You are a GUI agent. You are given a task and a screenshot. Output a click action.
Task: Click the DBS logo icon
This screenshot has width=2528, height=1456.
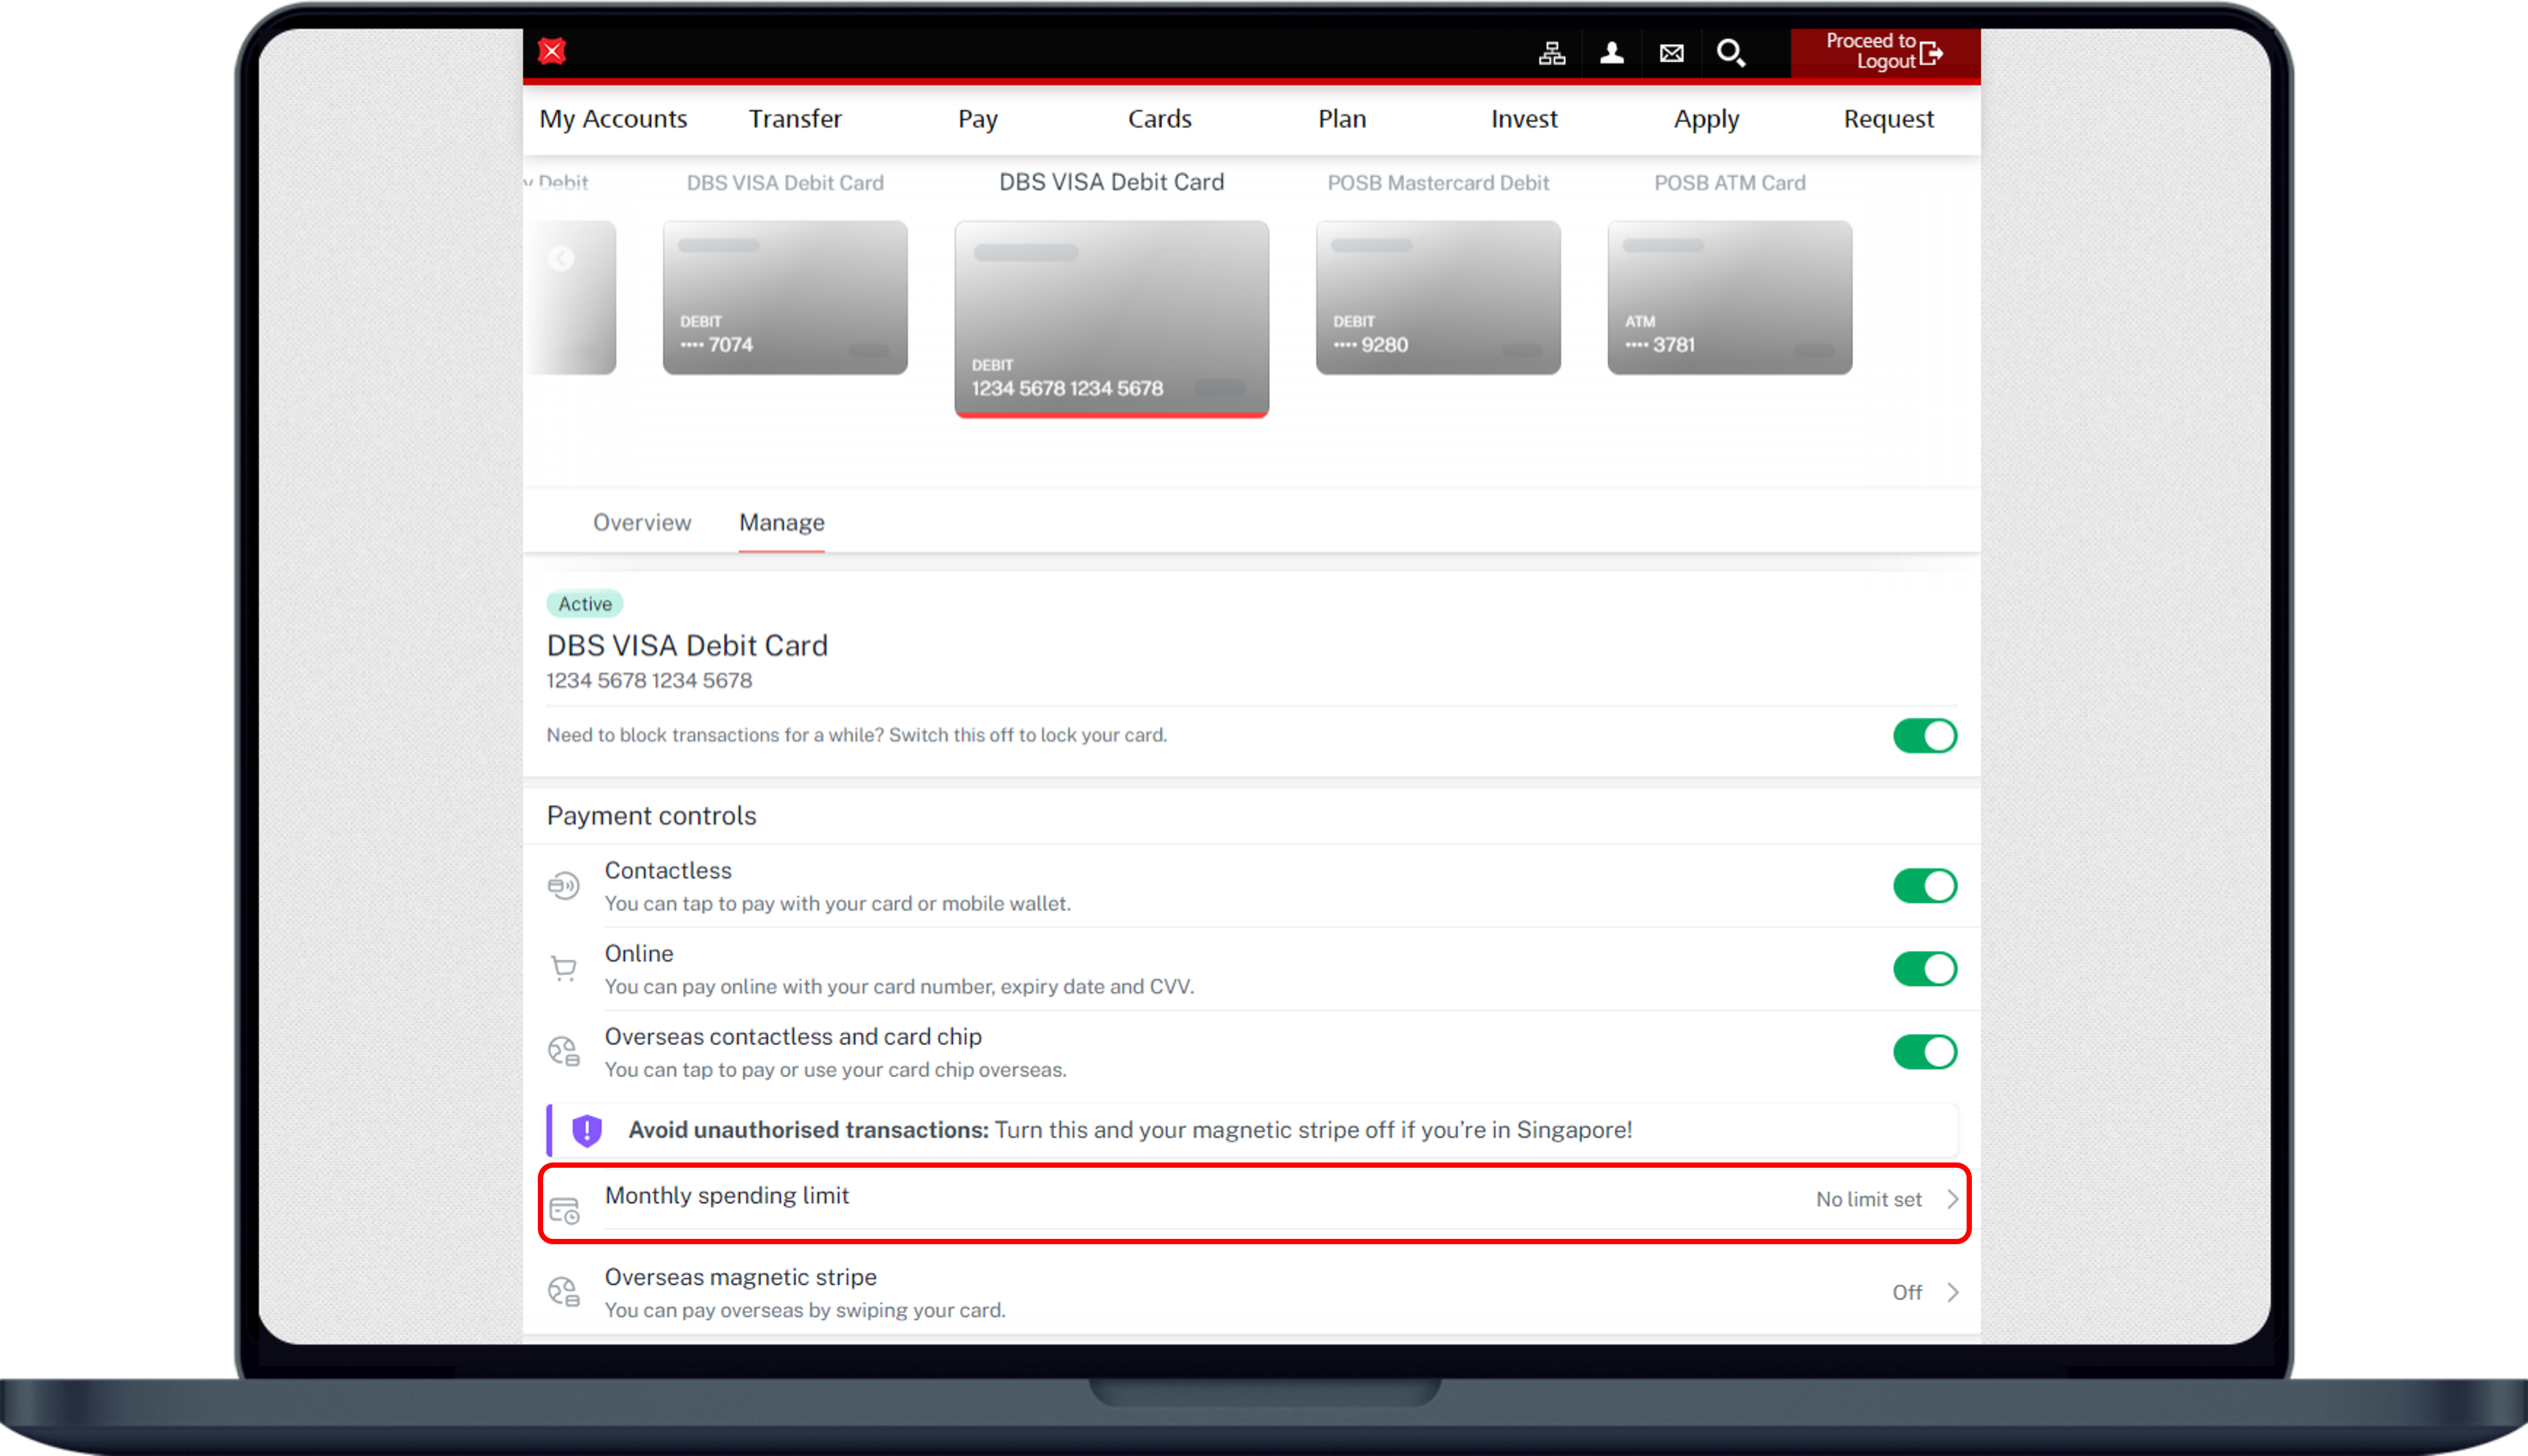552,51
